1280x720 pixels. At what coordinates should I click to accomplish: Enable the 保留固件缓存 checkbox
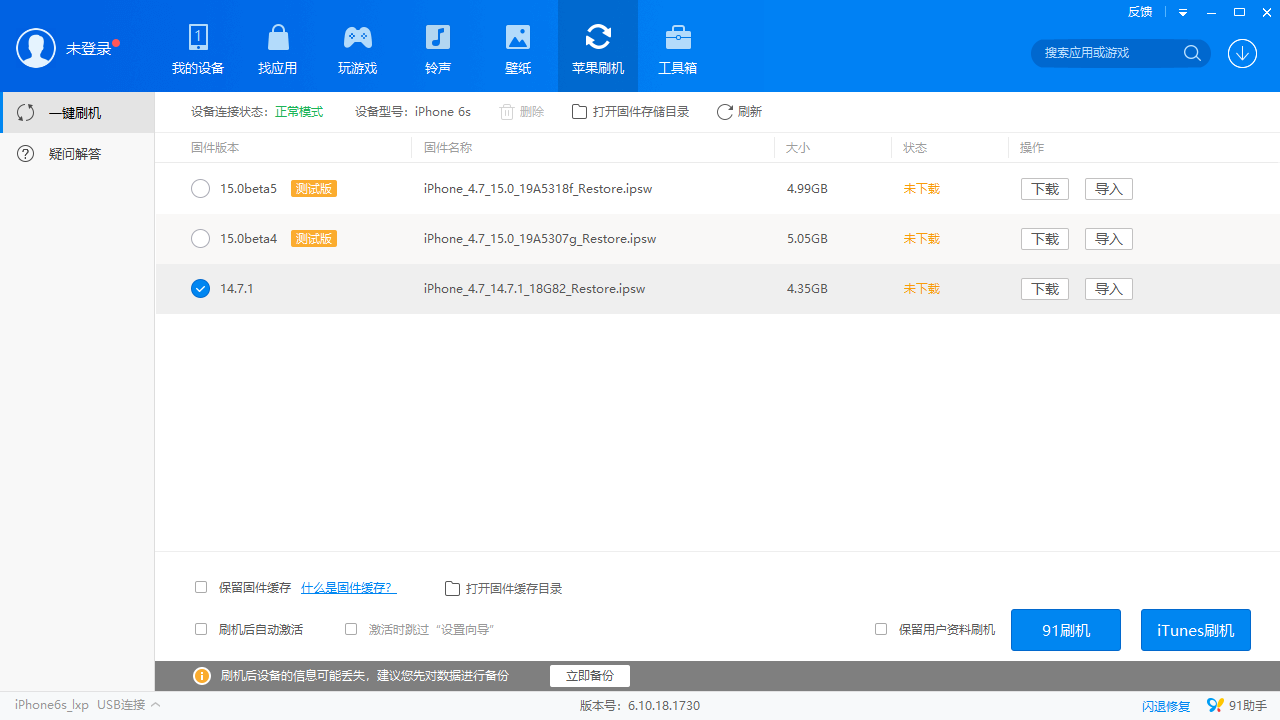201,588
